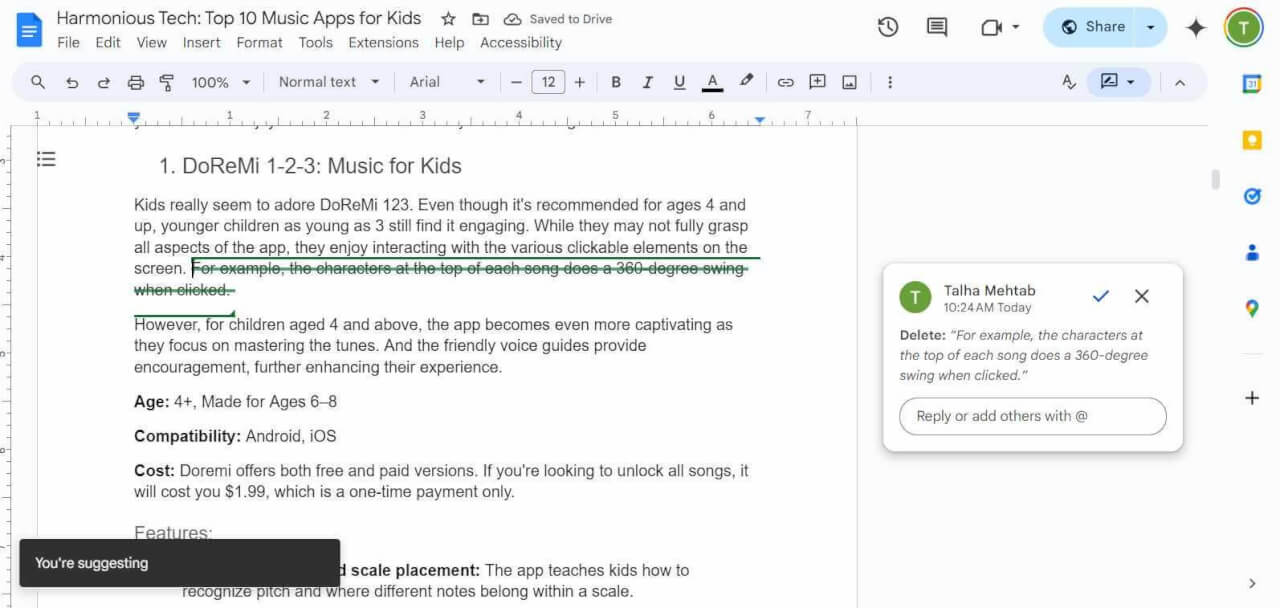1280x608 pixels.
Task: Open Google Tasks from the side panel
Action: [x=1252, y=196]
